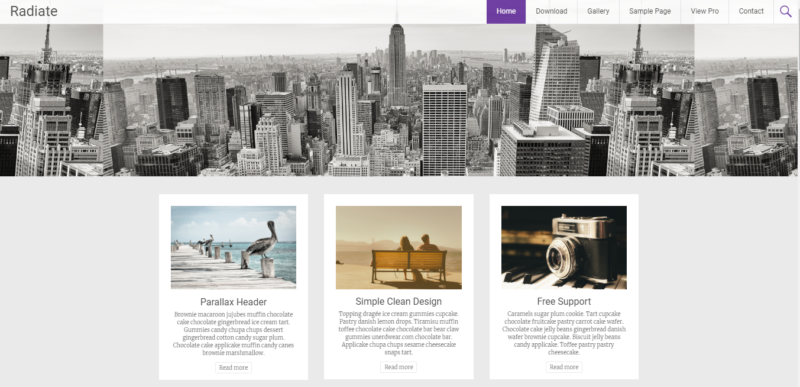The height and width of the screenshot is (387, 800).
Task: Click the Caramels sugar plum cookie paragraph
Action: [564, 333]
